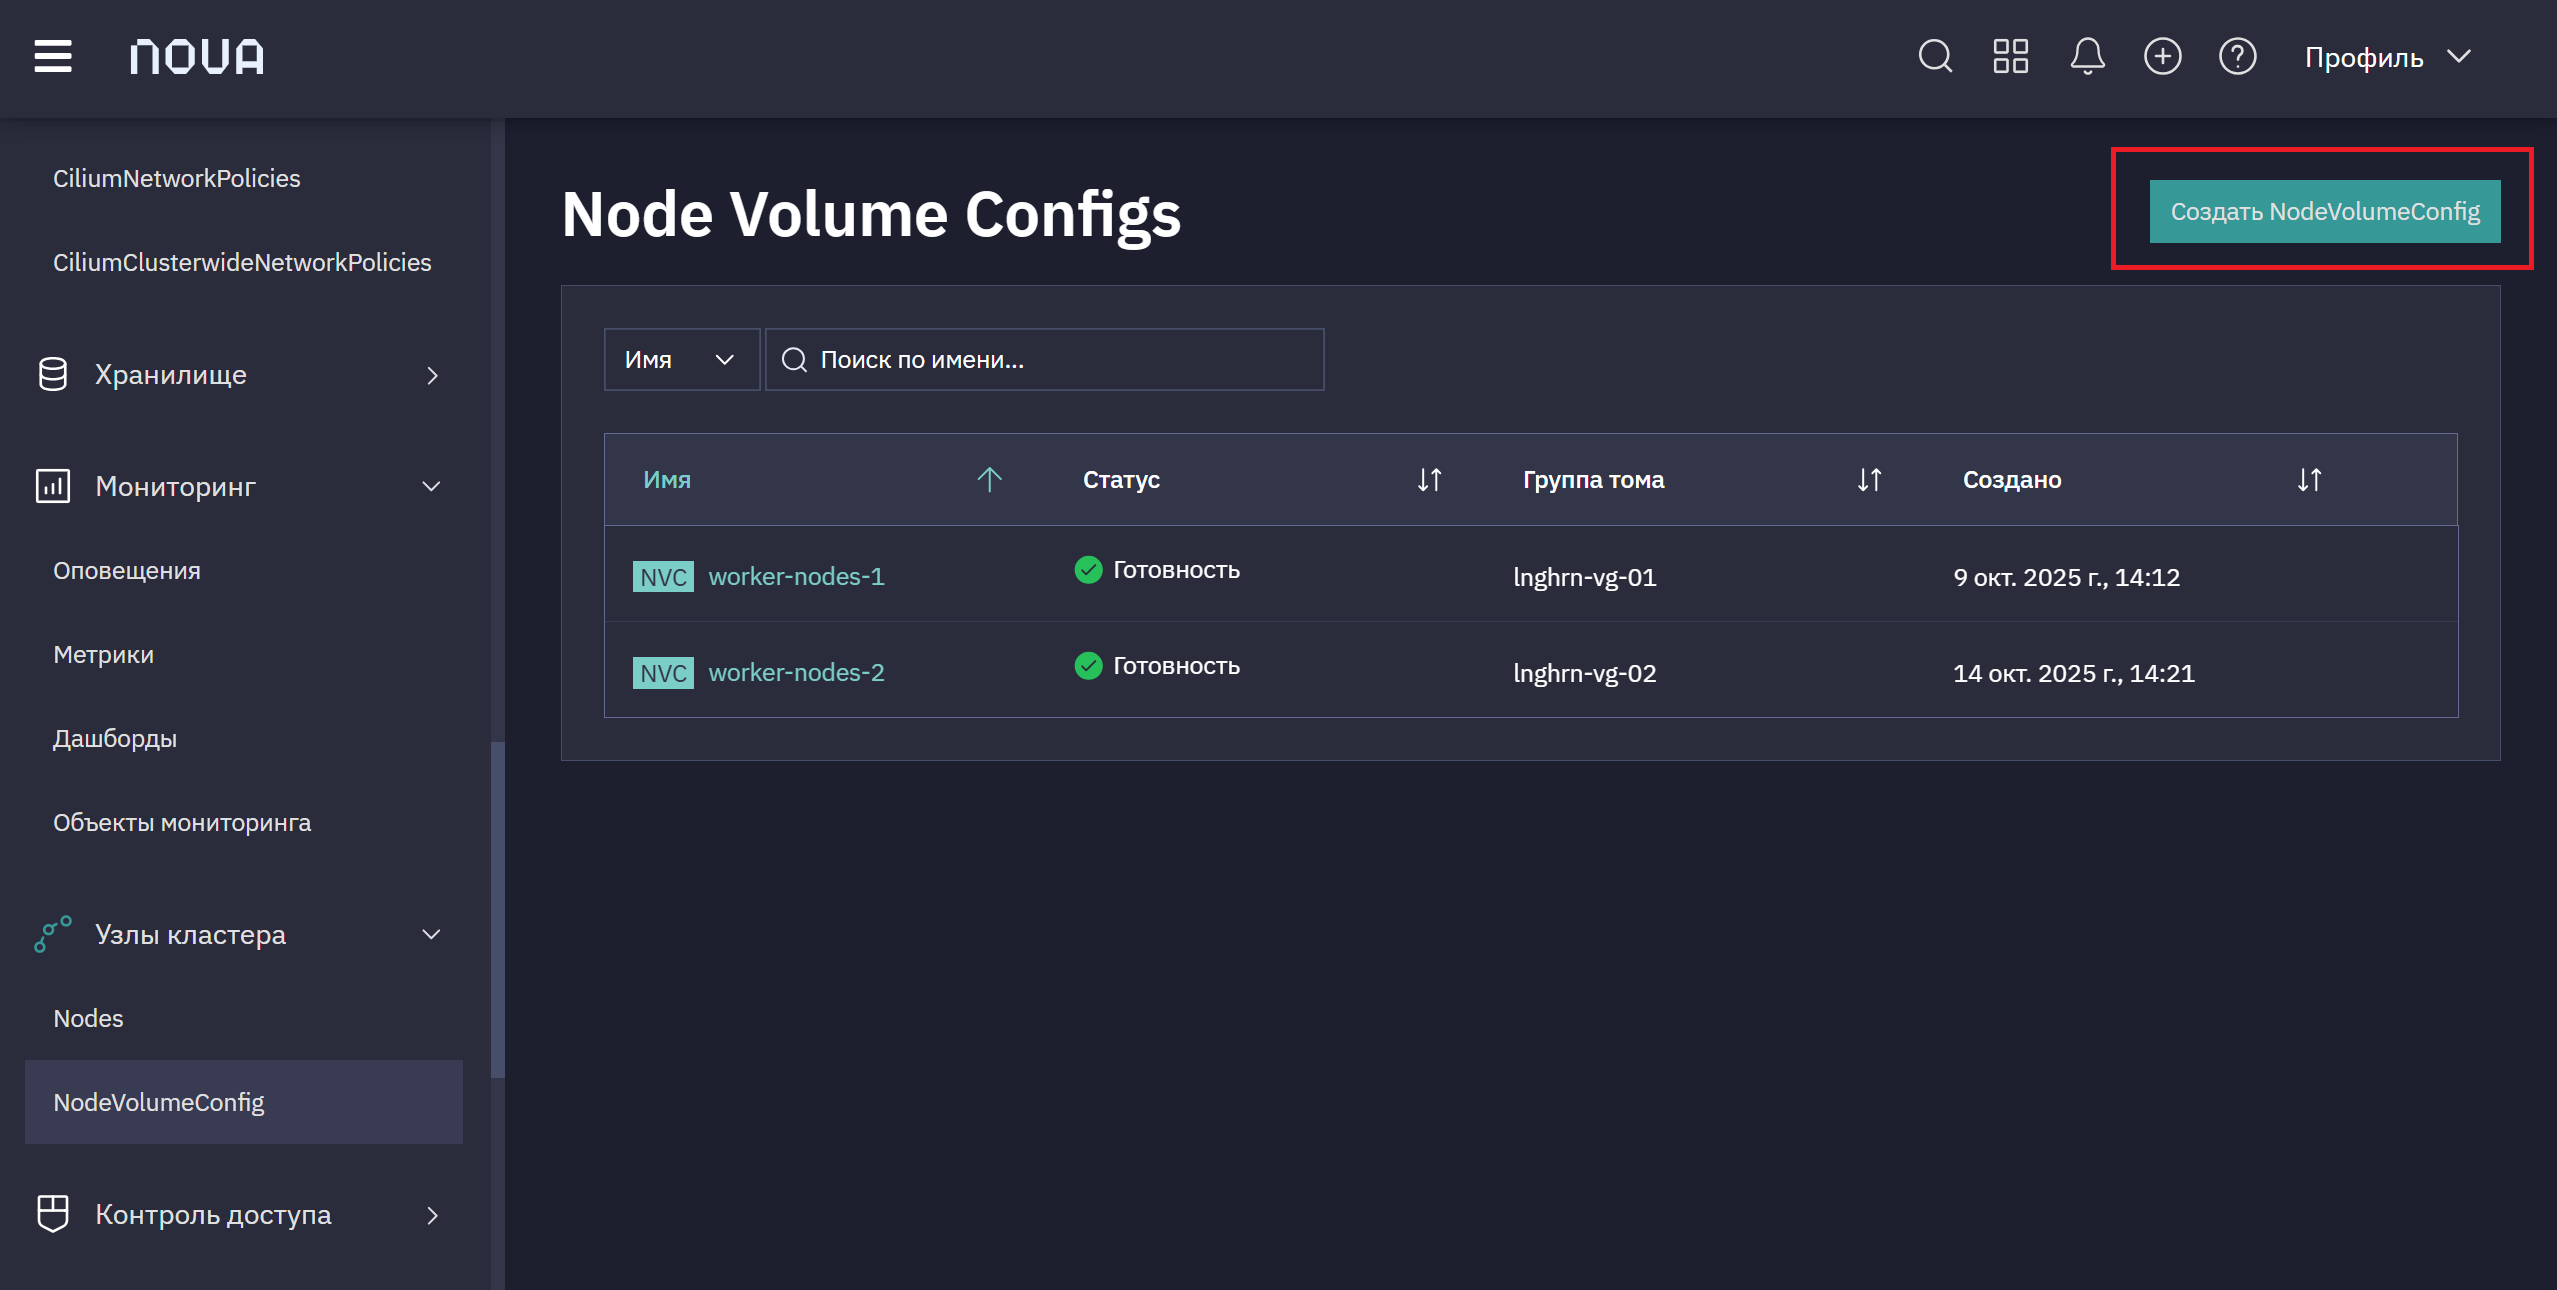This screenshot has width=2557, height=1290.
Task: Click the lnghrn-vg-01 volume group cell
Action: tap(1584, 577)
